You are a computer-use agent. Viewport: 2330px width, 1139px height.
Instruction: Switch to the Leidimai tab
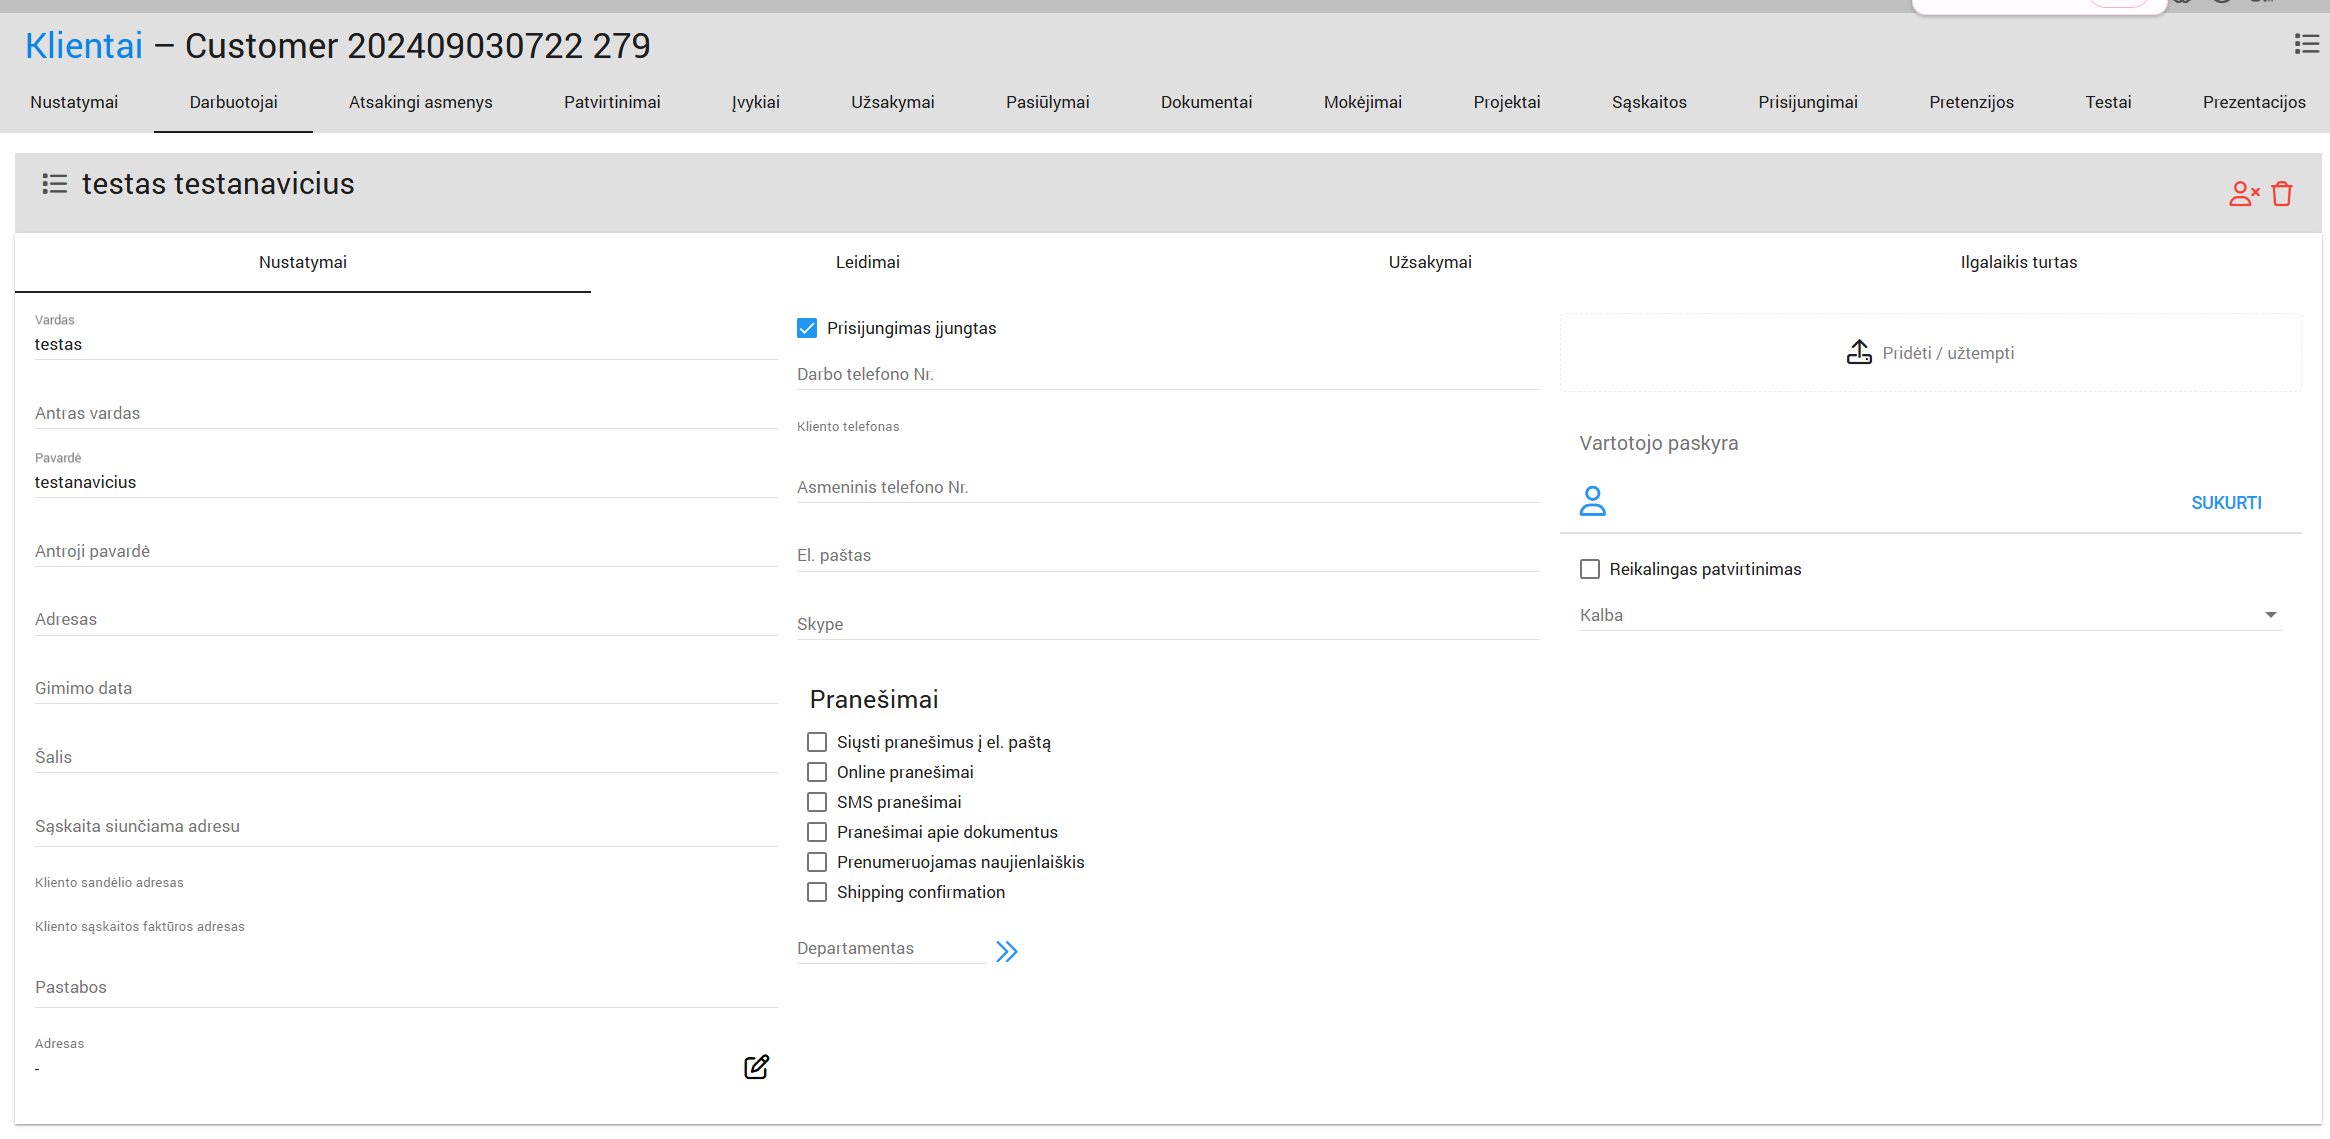(867, 262)
